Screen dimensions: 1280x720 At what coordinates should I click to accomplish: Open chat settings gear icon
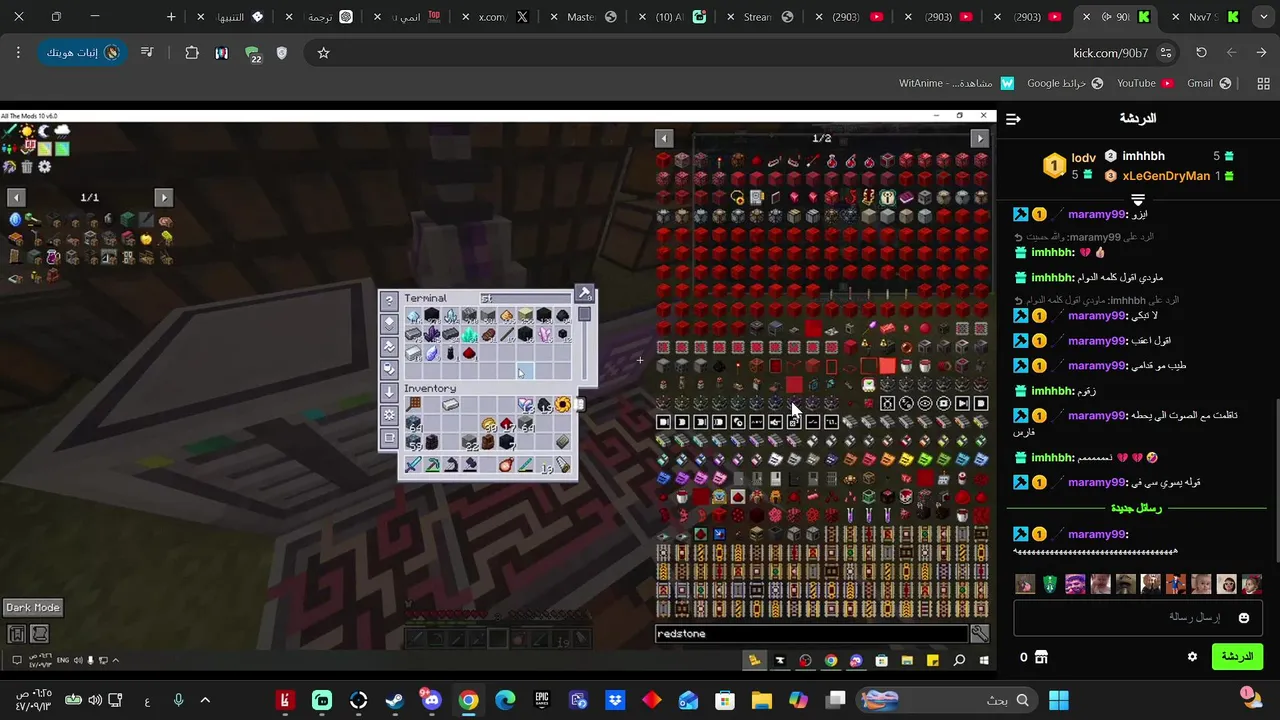point(1192,656)
